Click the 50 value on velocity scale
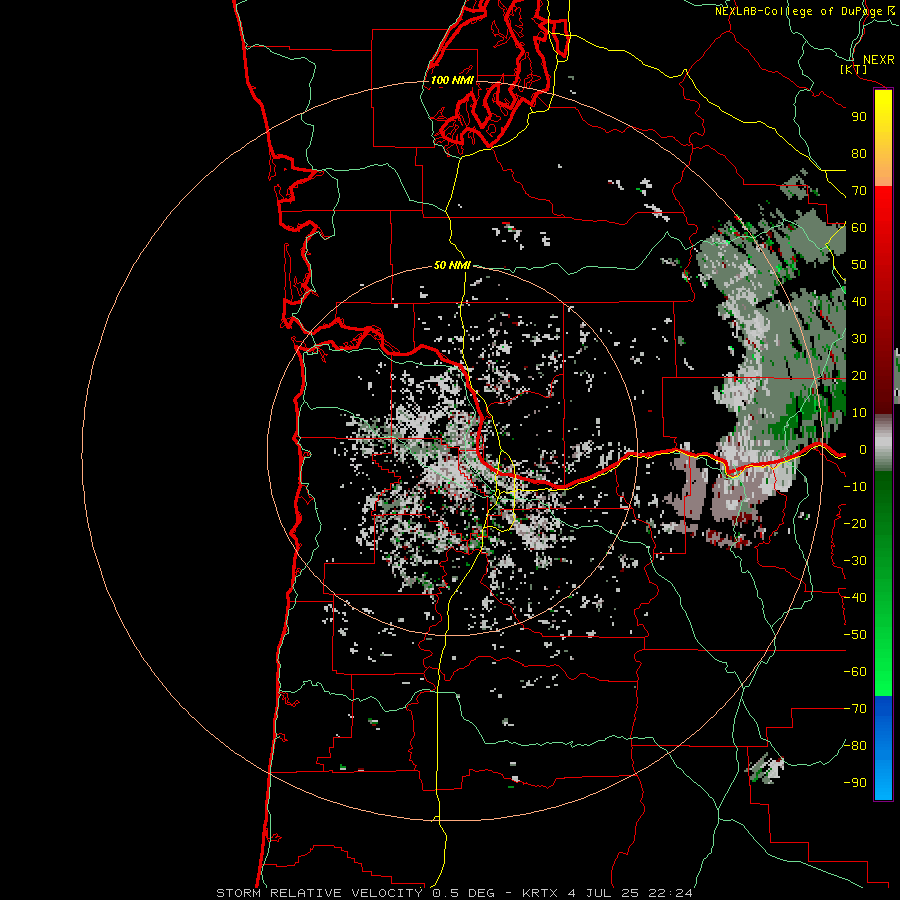Screen dimensions: 900x900 859,265
